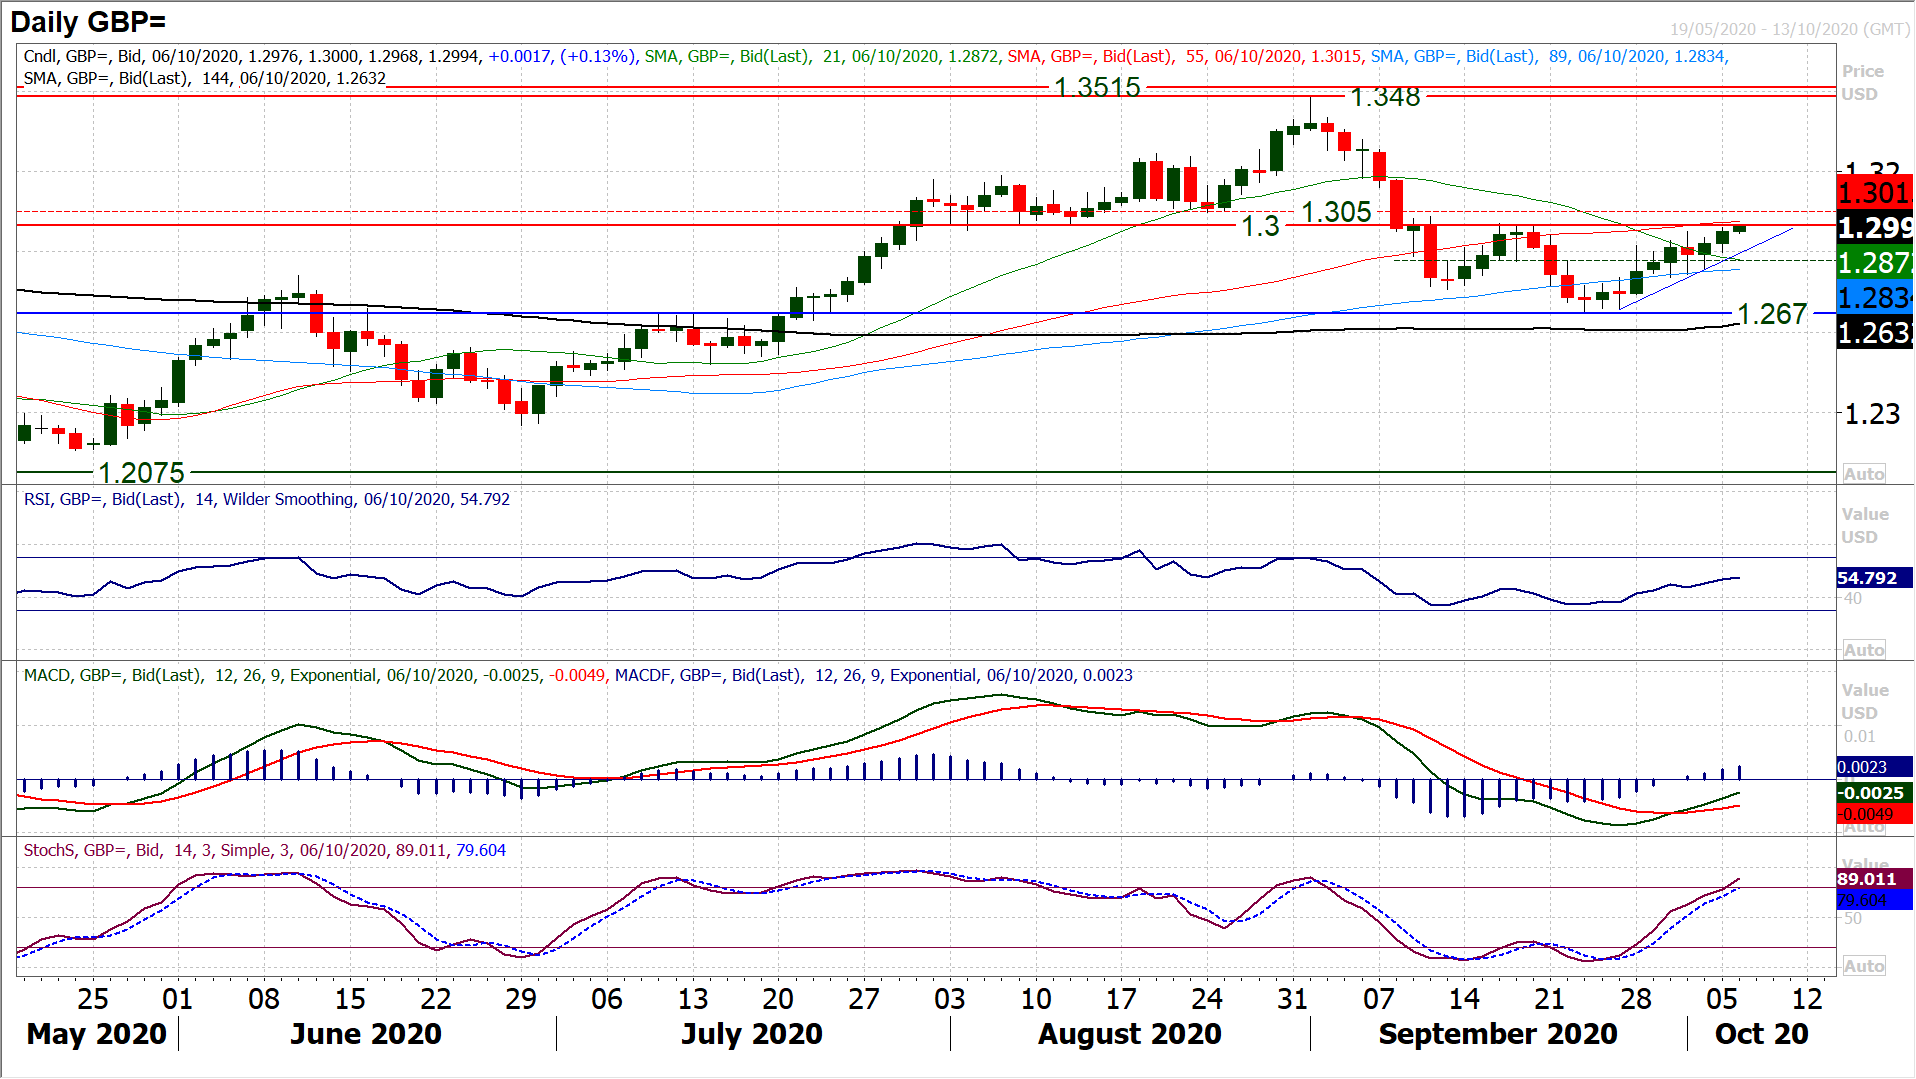Image resolution: width=1916 pixels, height=1079 pixels.
Task: Click the MACD value tag -0.0025
Action: tap(1874, 793)
